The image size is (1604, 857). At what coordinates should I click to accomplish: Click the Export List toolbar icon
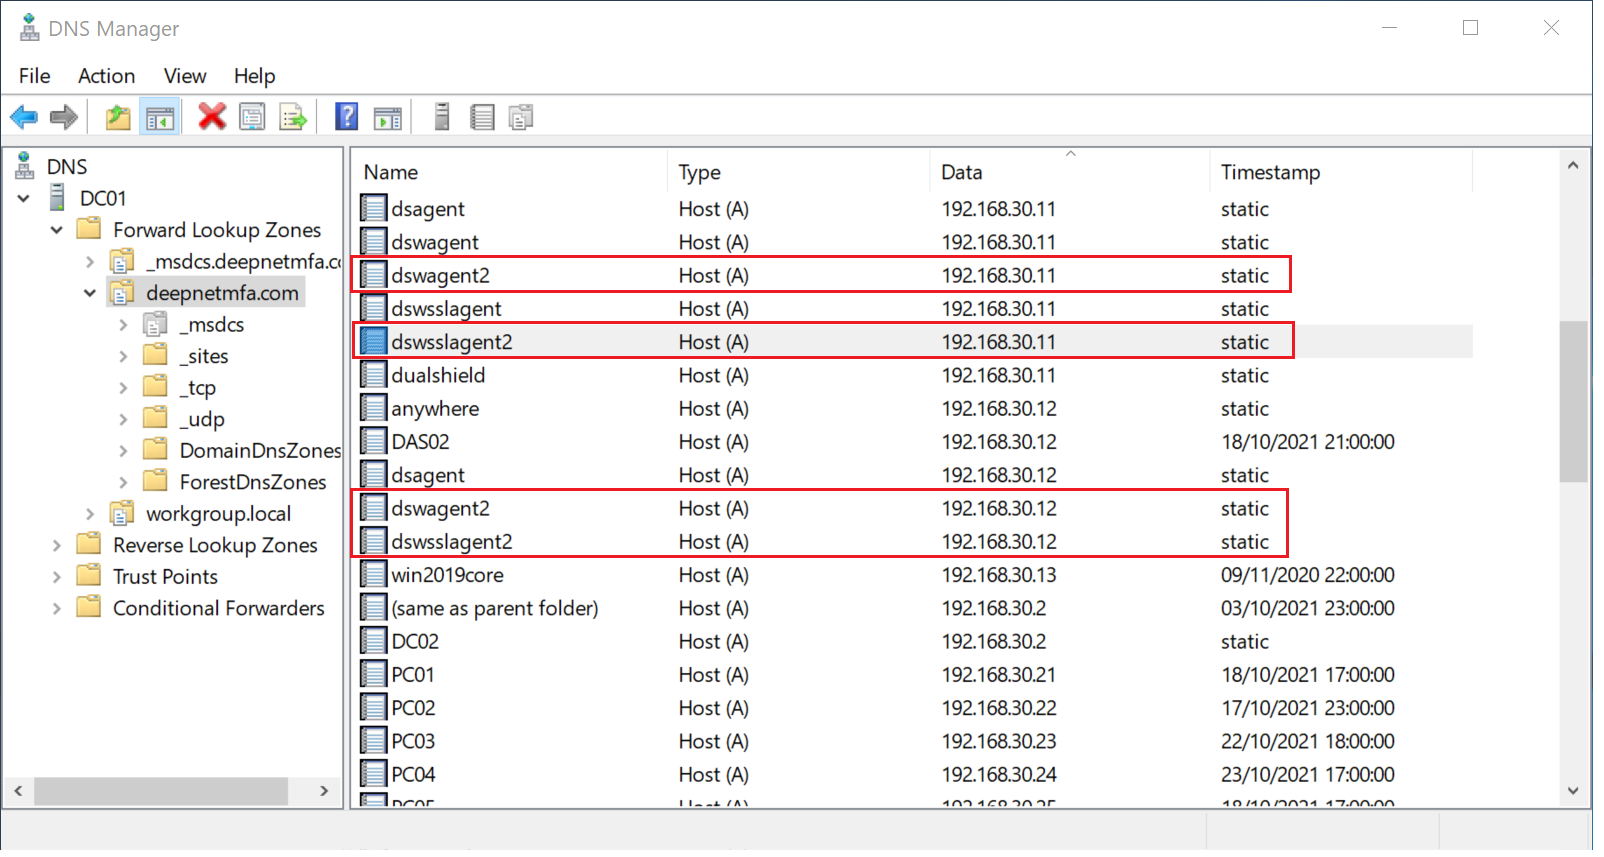[x=293, y=118]
